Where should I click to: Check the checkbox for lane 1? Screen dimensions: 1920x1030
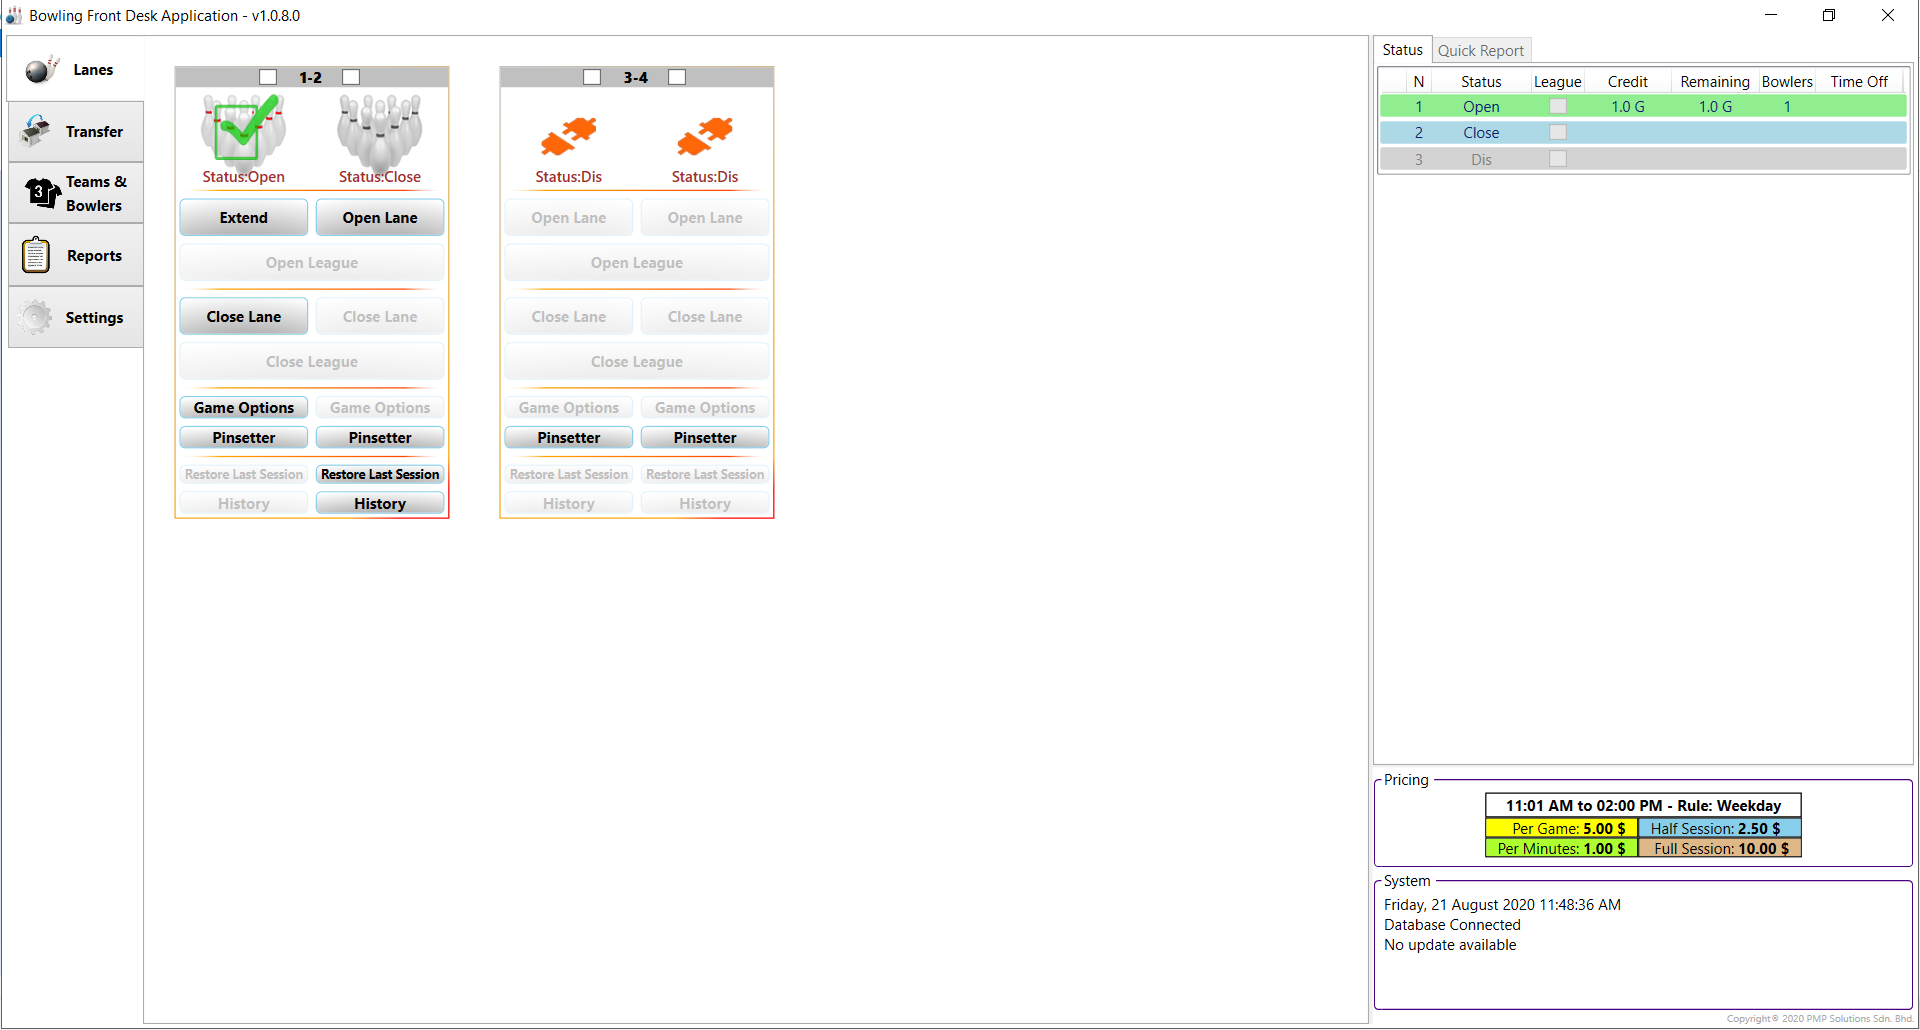click(x=267, y=76)
